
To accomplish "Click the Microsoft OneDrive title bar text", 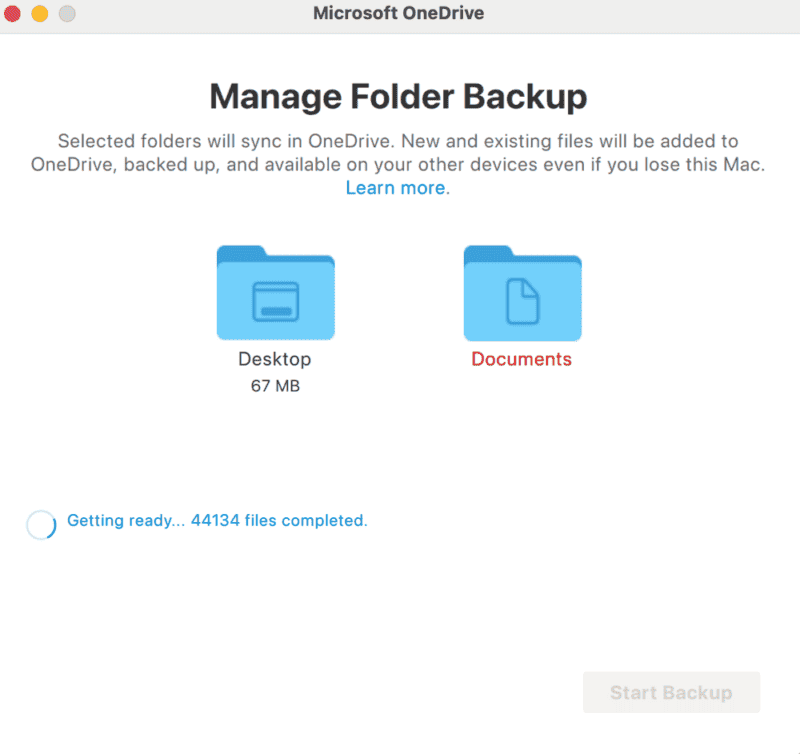I will 398,13.
